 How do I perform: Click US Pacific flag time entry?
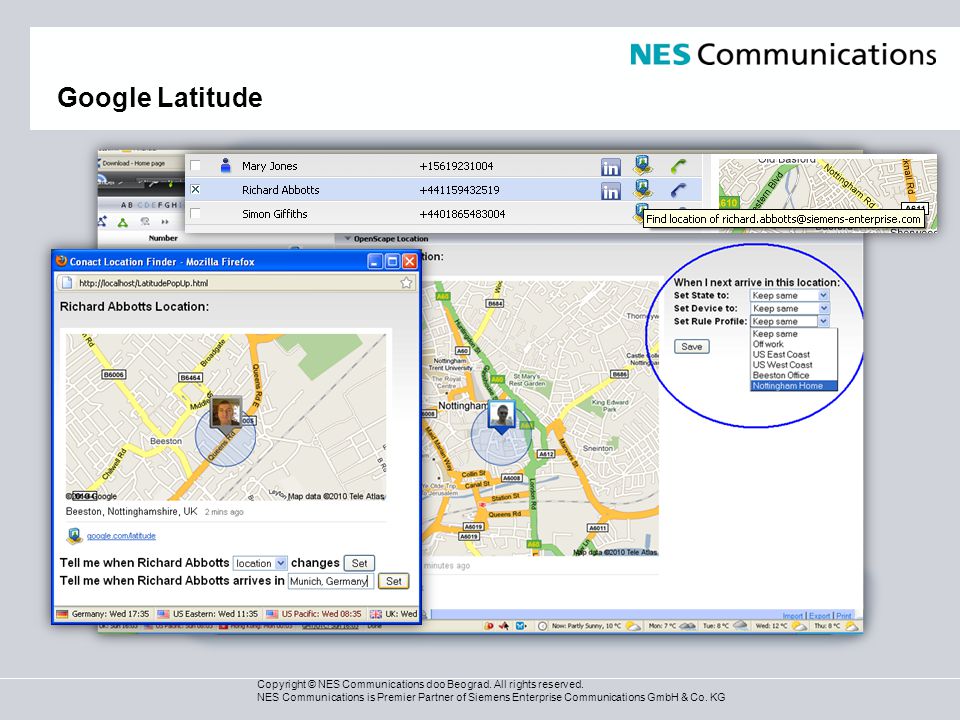click(313, 613)
